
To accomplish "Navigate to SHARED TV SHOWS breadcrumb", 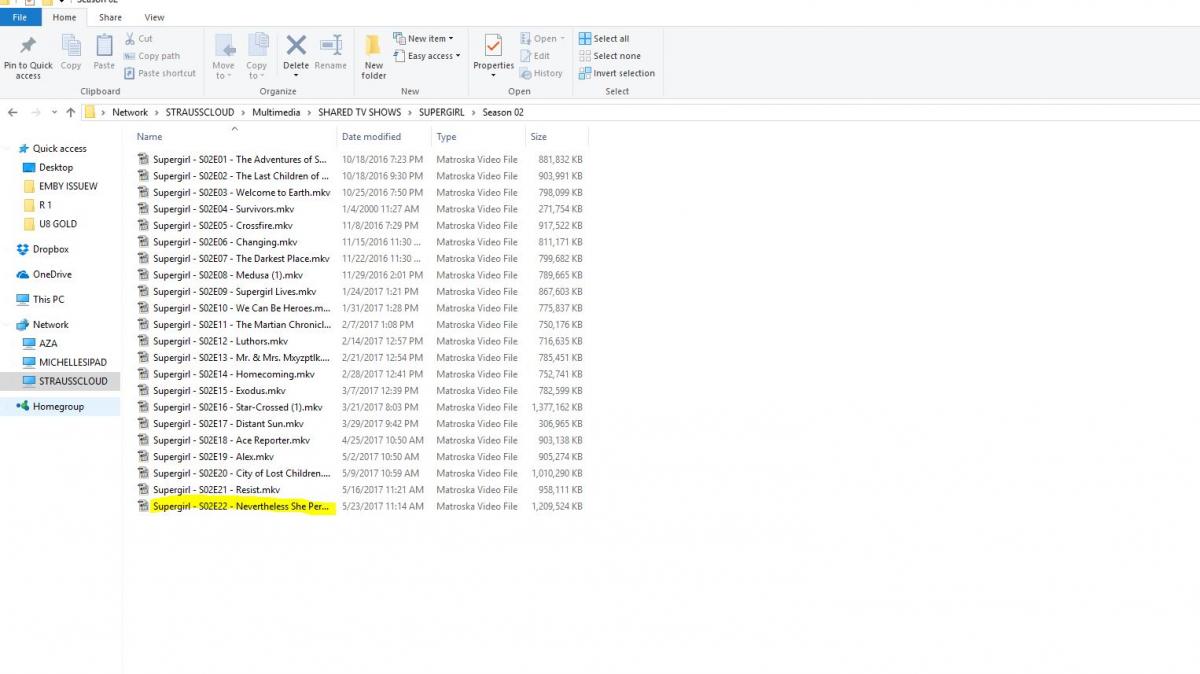I will 360,112.
